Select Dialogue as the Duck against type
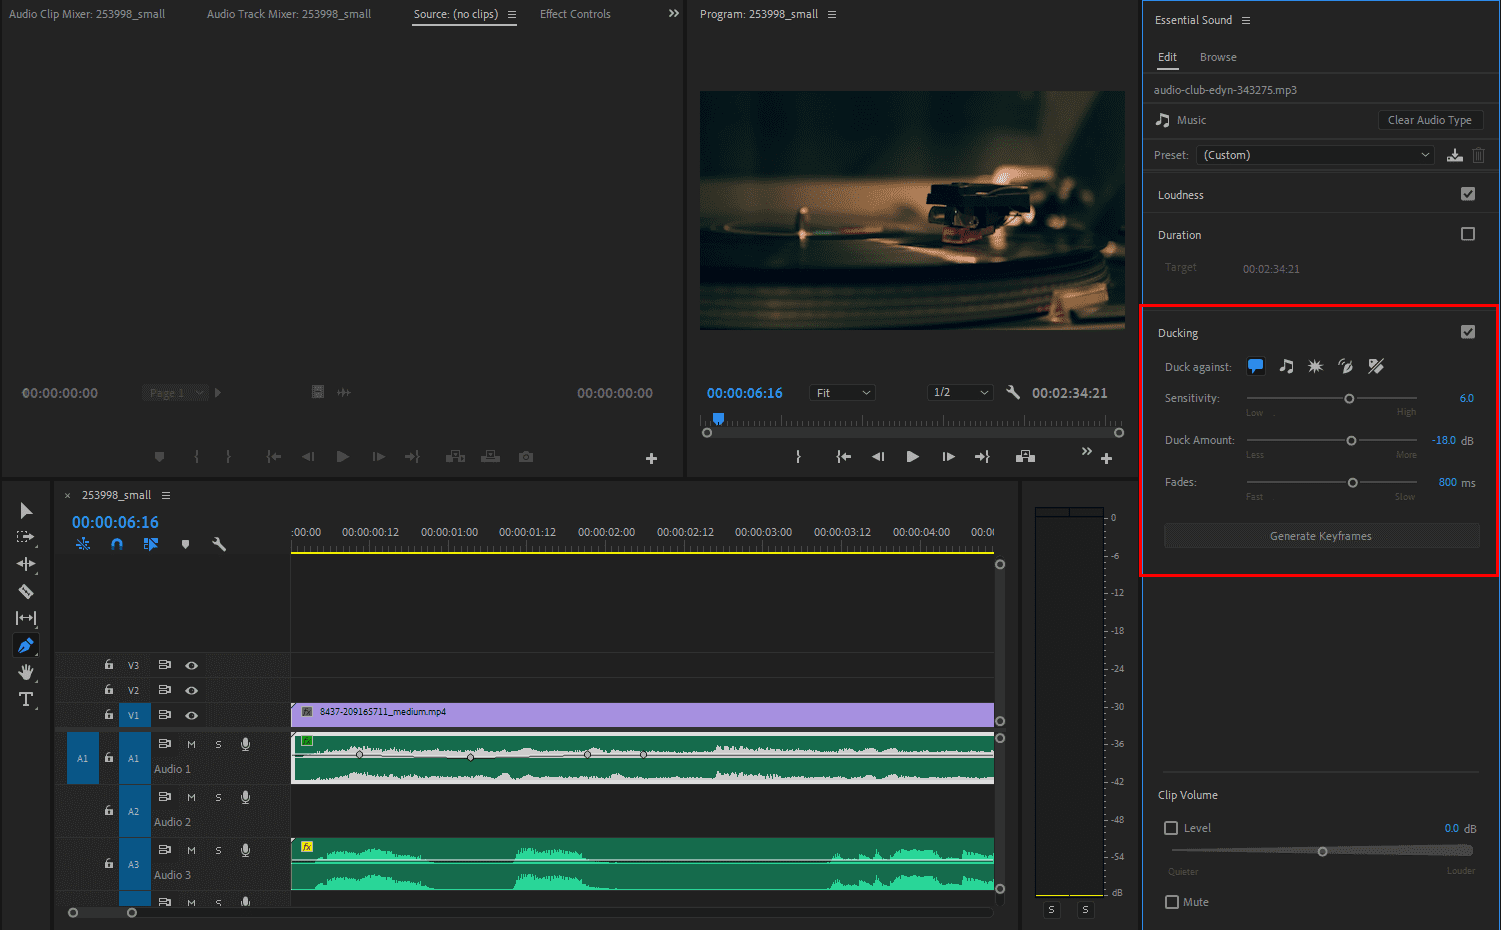 coord(1256,366)
